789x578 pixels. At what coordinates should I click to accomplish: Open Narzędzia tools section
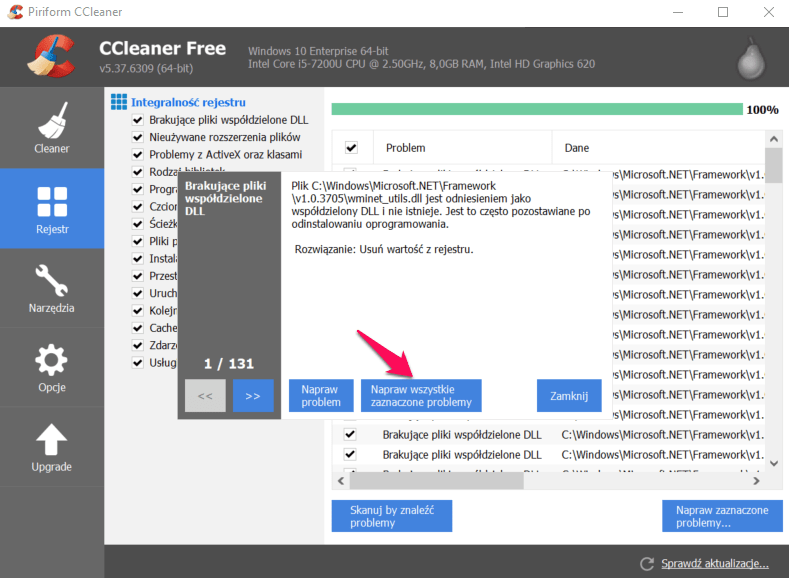tap(51, 288)
